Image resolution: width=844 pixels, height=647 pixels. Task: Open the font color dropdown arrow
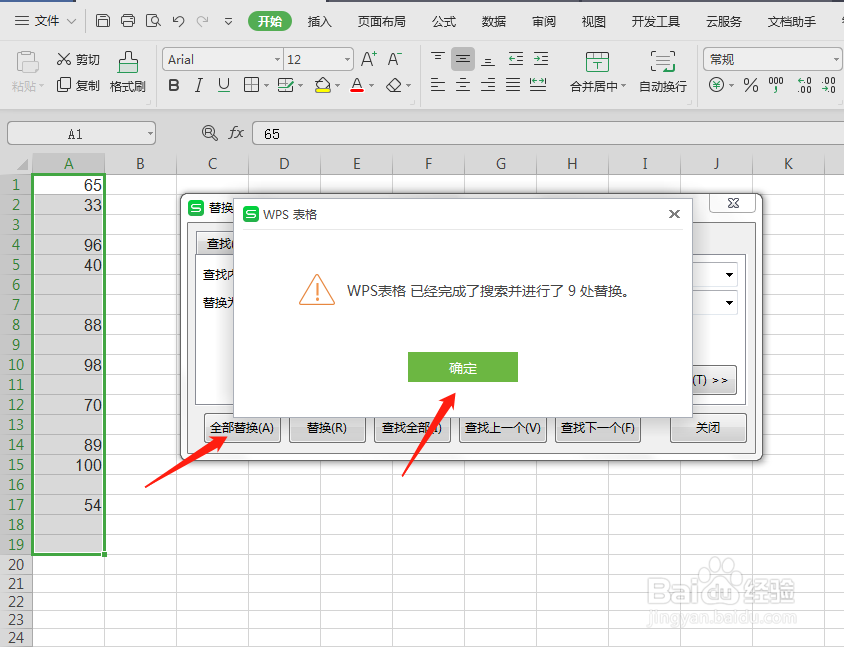tap(371, 86)
